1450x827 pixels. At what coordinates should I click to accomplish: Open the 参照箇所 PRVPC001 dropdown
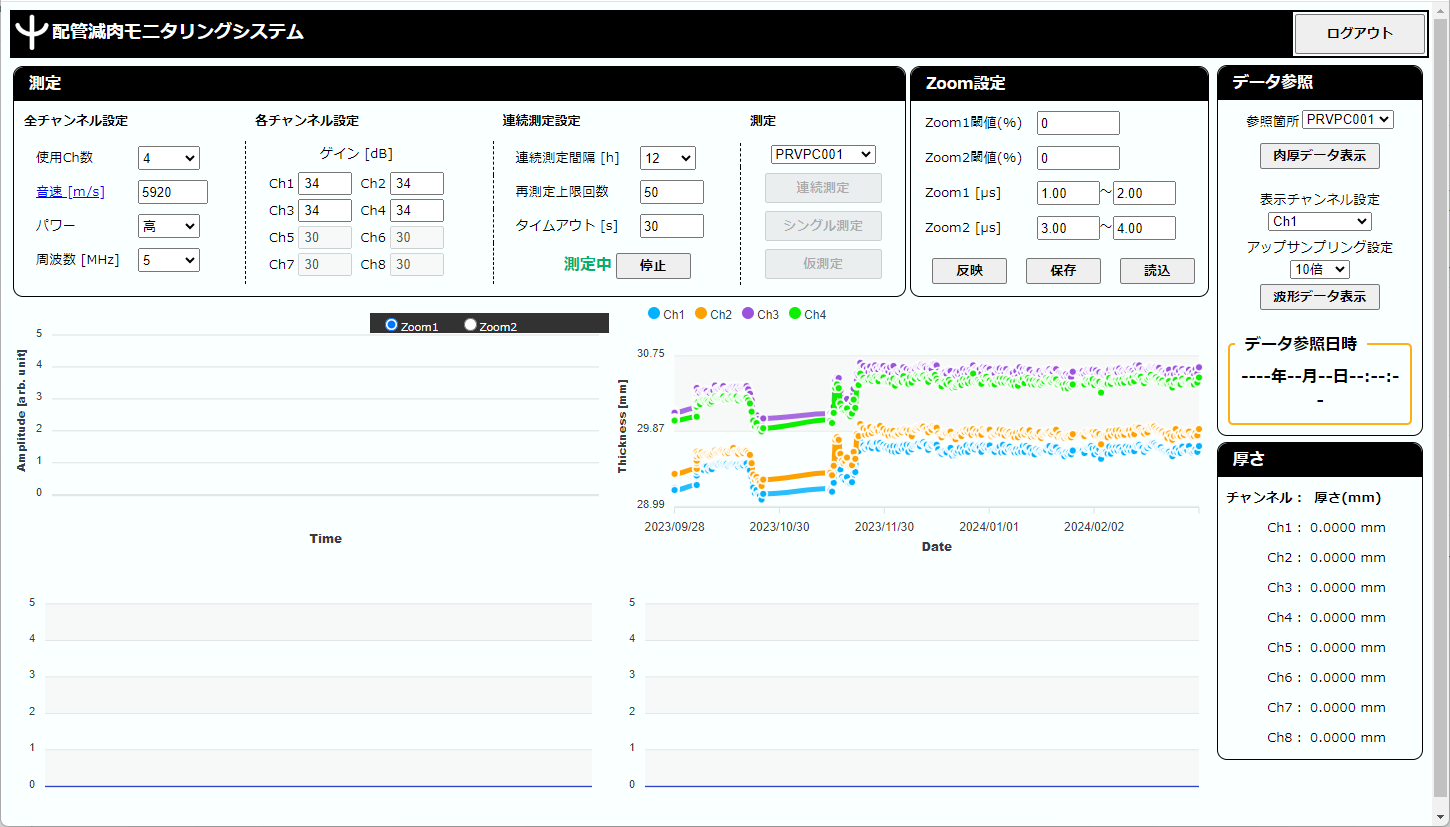point(1348,120)
